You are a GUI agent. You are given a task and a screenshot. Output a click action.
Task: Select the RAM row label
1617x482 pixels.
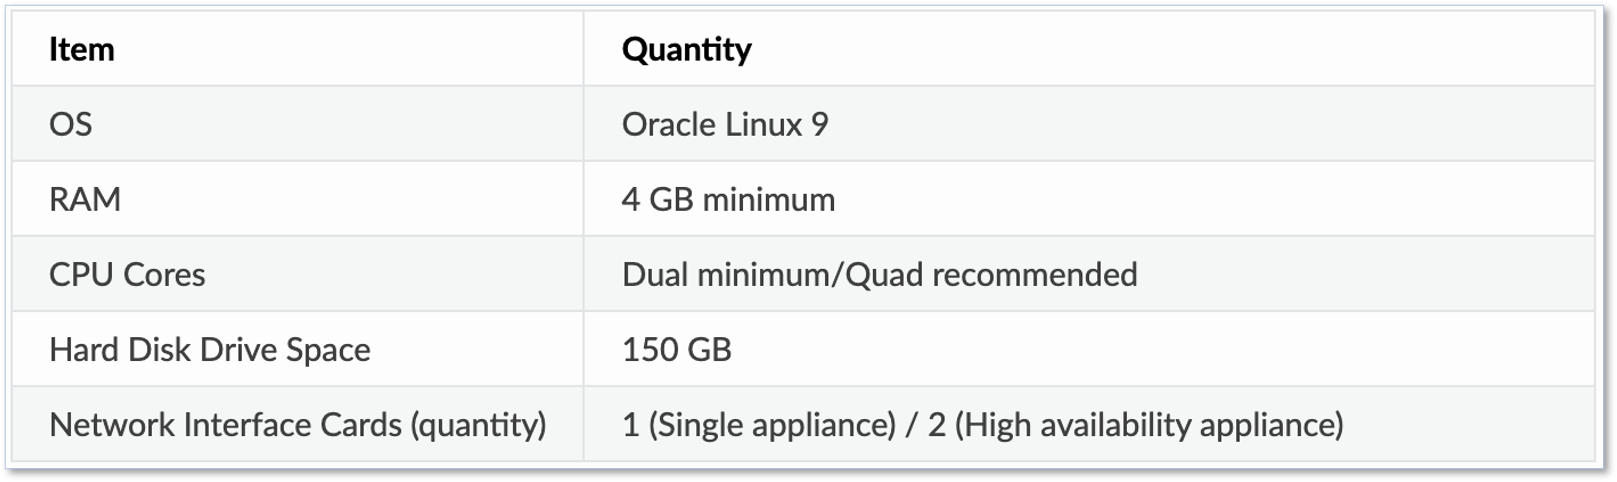tap(85, 199)
